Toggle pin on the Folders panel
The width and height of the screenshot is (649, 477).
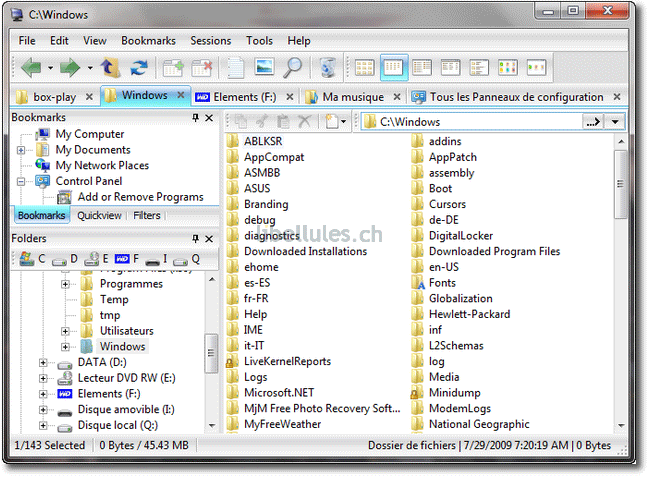196,238
